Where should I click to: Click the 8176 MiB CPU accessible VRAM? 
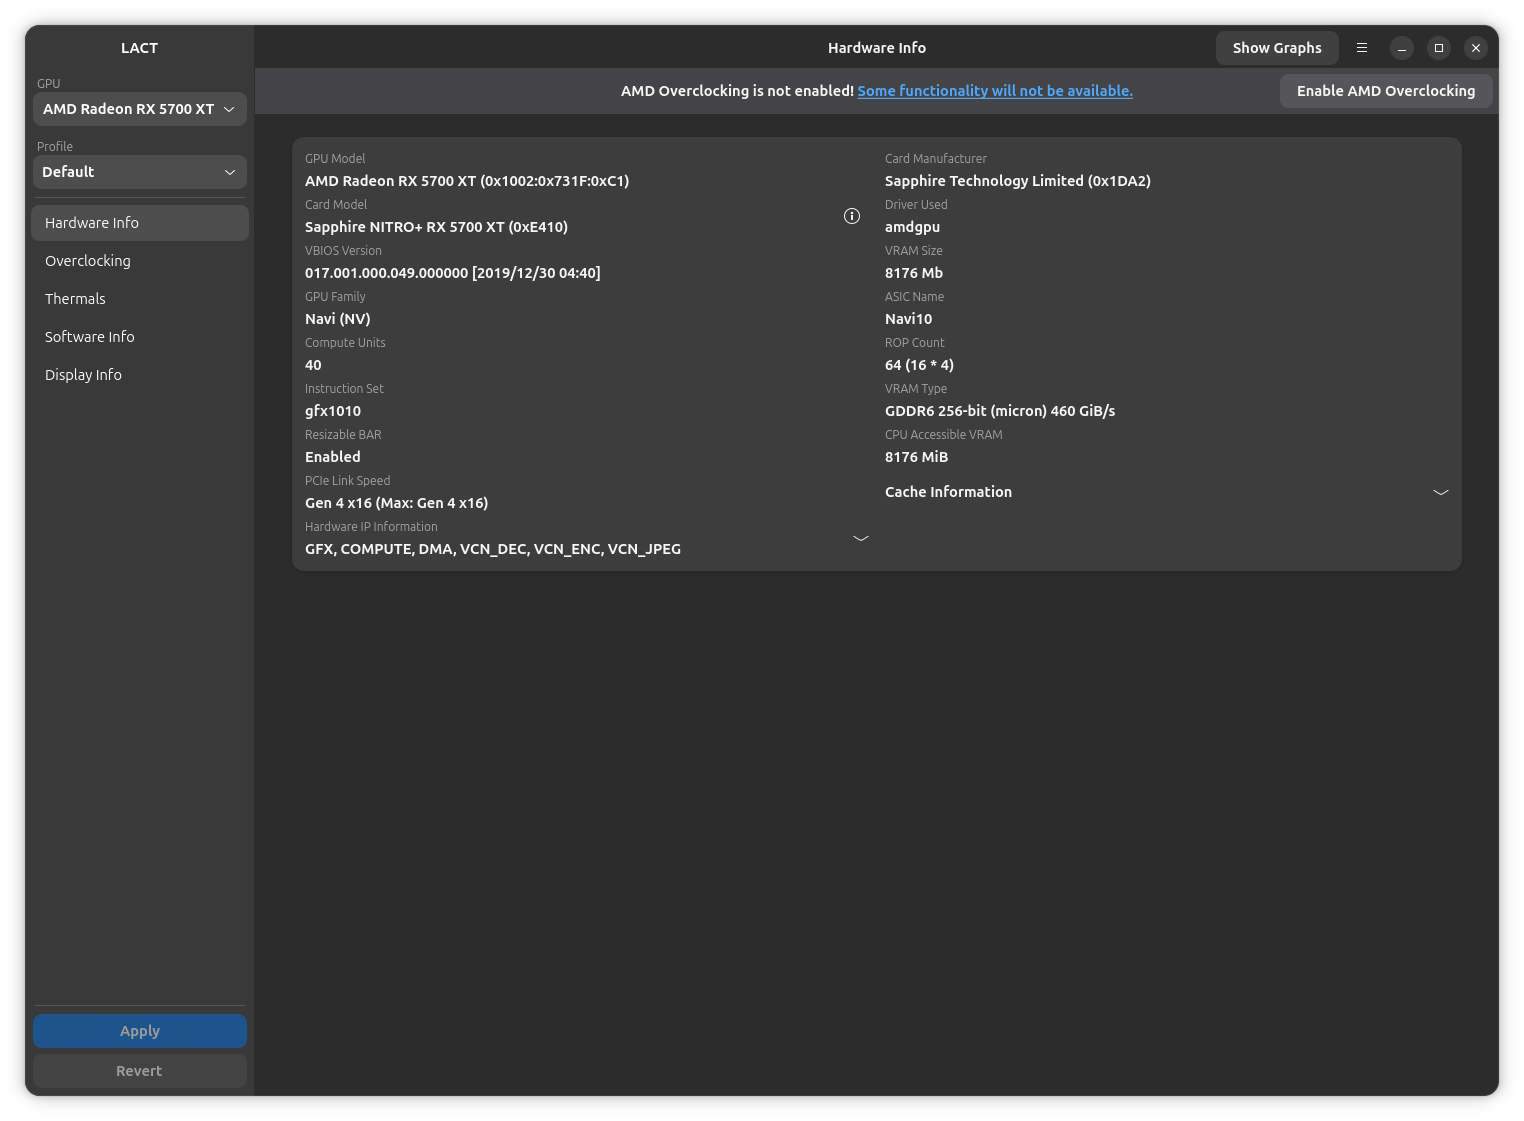coord(916,457)
